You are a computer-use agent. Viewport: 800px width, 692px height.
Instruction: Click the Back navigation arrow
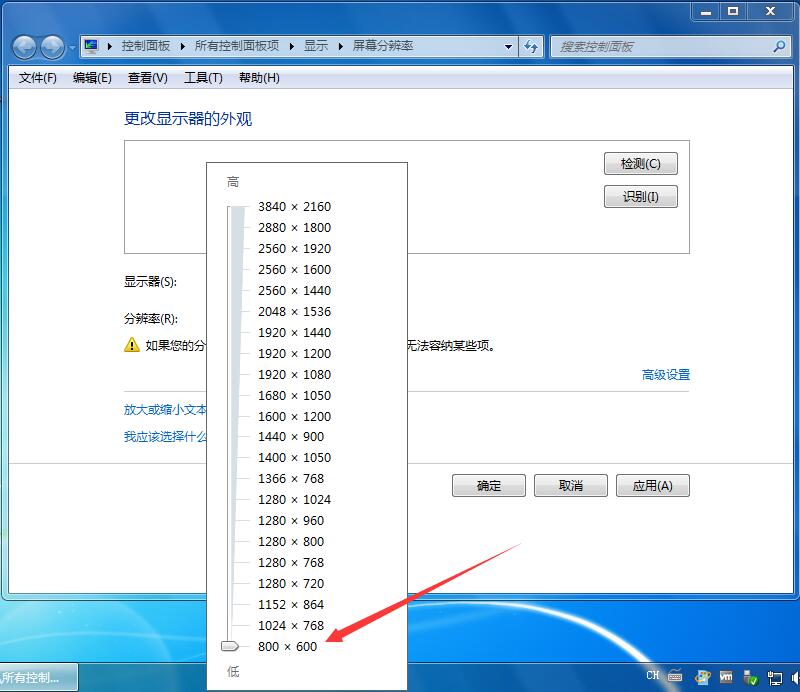click(22, 46)
